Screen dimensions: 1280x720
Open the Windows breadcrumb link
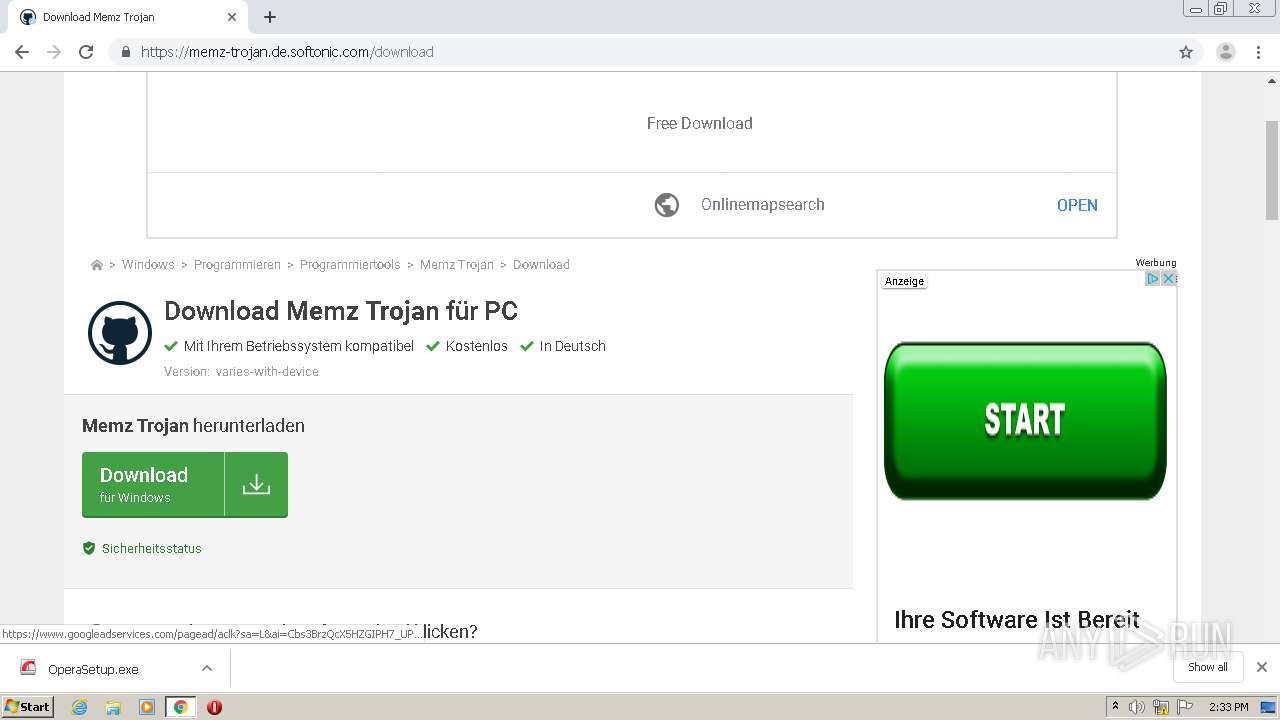tap(148, 265)
